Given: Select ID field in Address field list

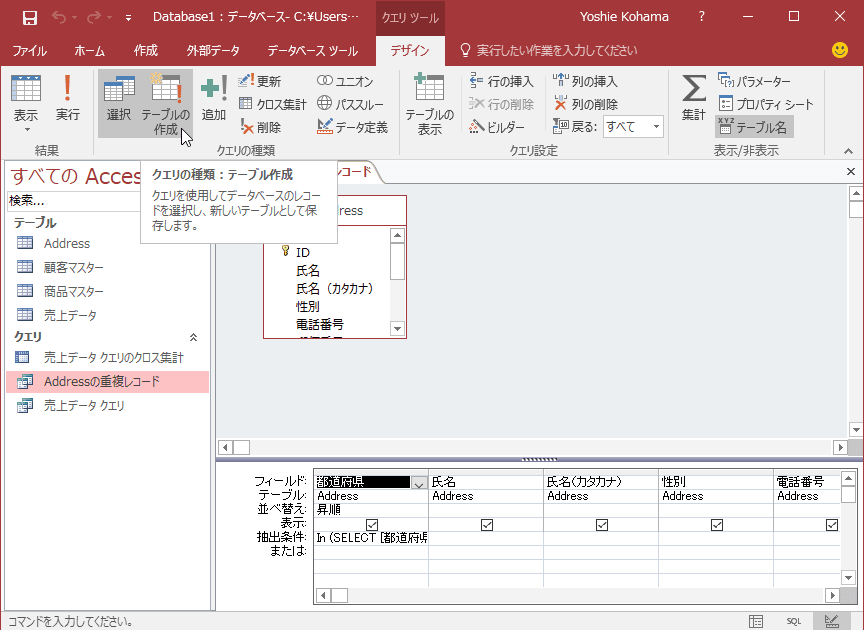Looking at the screenshot, I should coord(303,252).
